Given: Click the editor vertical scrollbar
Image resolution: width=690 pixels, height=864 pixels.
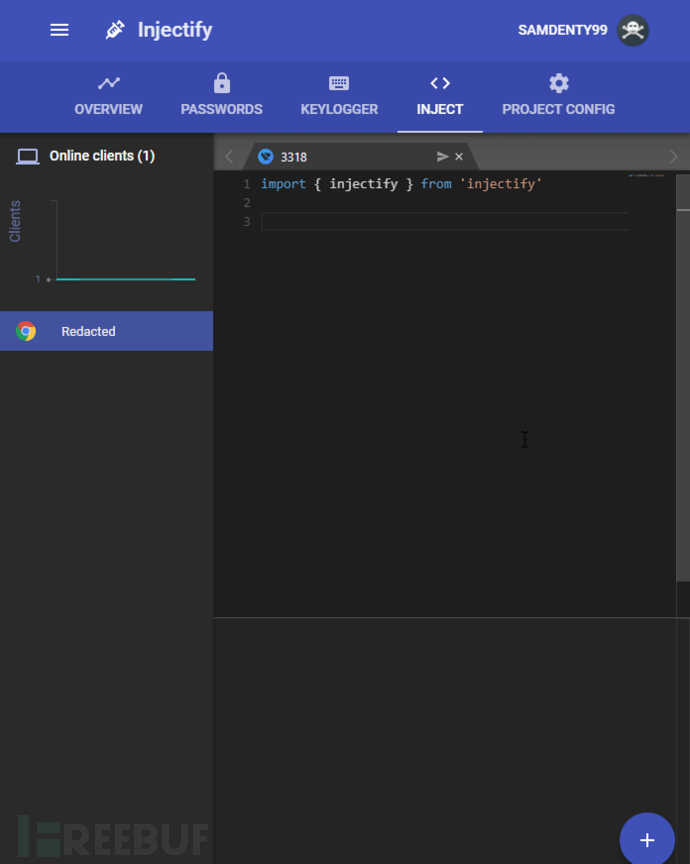Looking at the screenshot, I should [683, 377].
